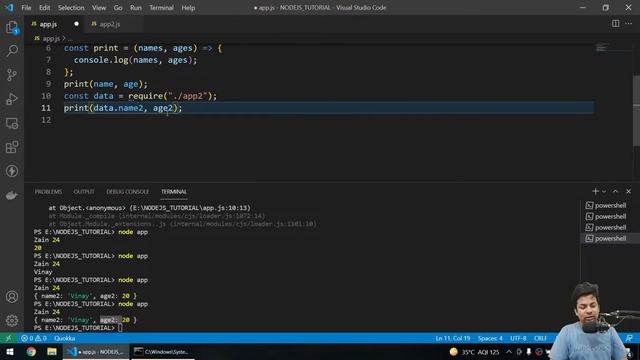Viewport: 640px width, 360px height.
Task: Open the Manage gear icon
Action: tap(12, 320)
